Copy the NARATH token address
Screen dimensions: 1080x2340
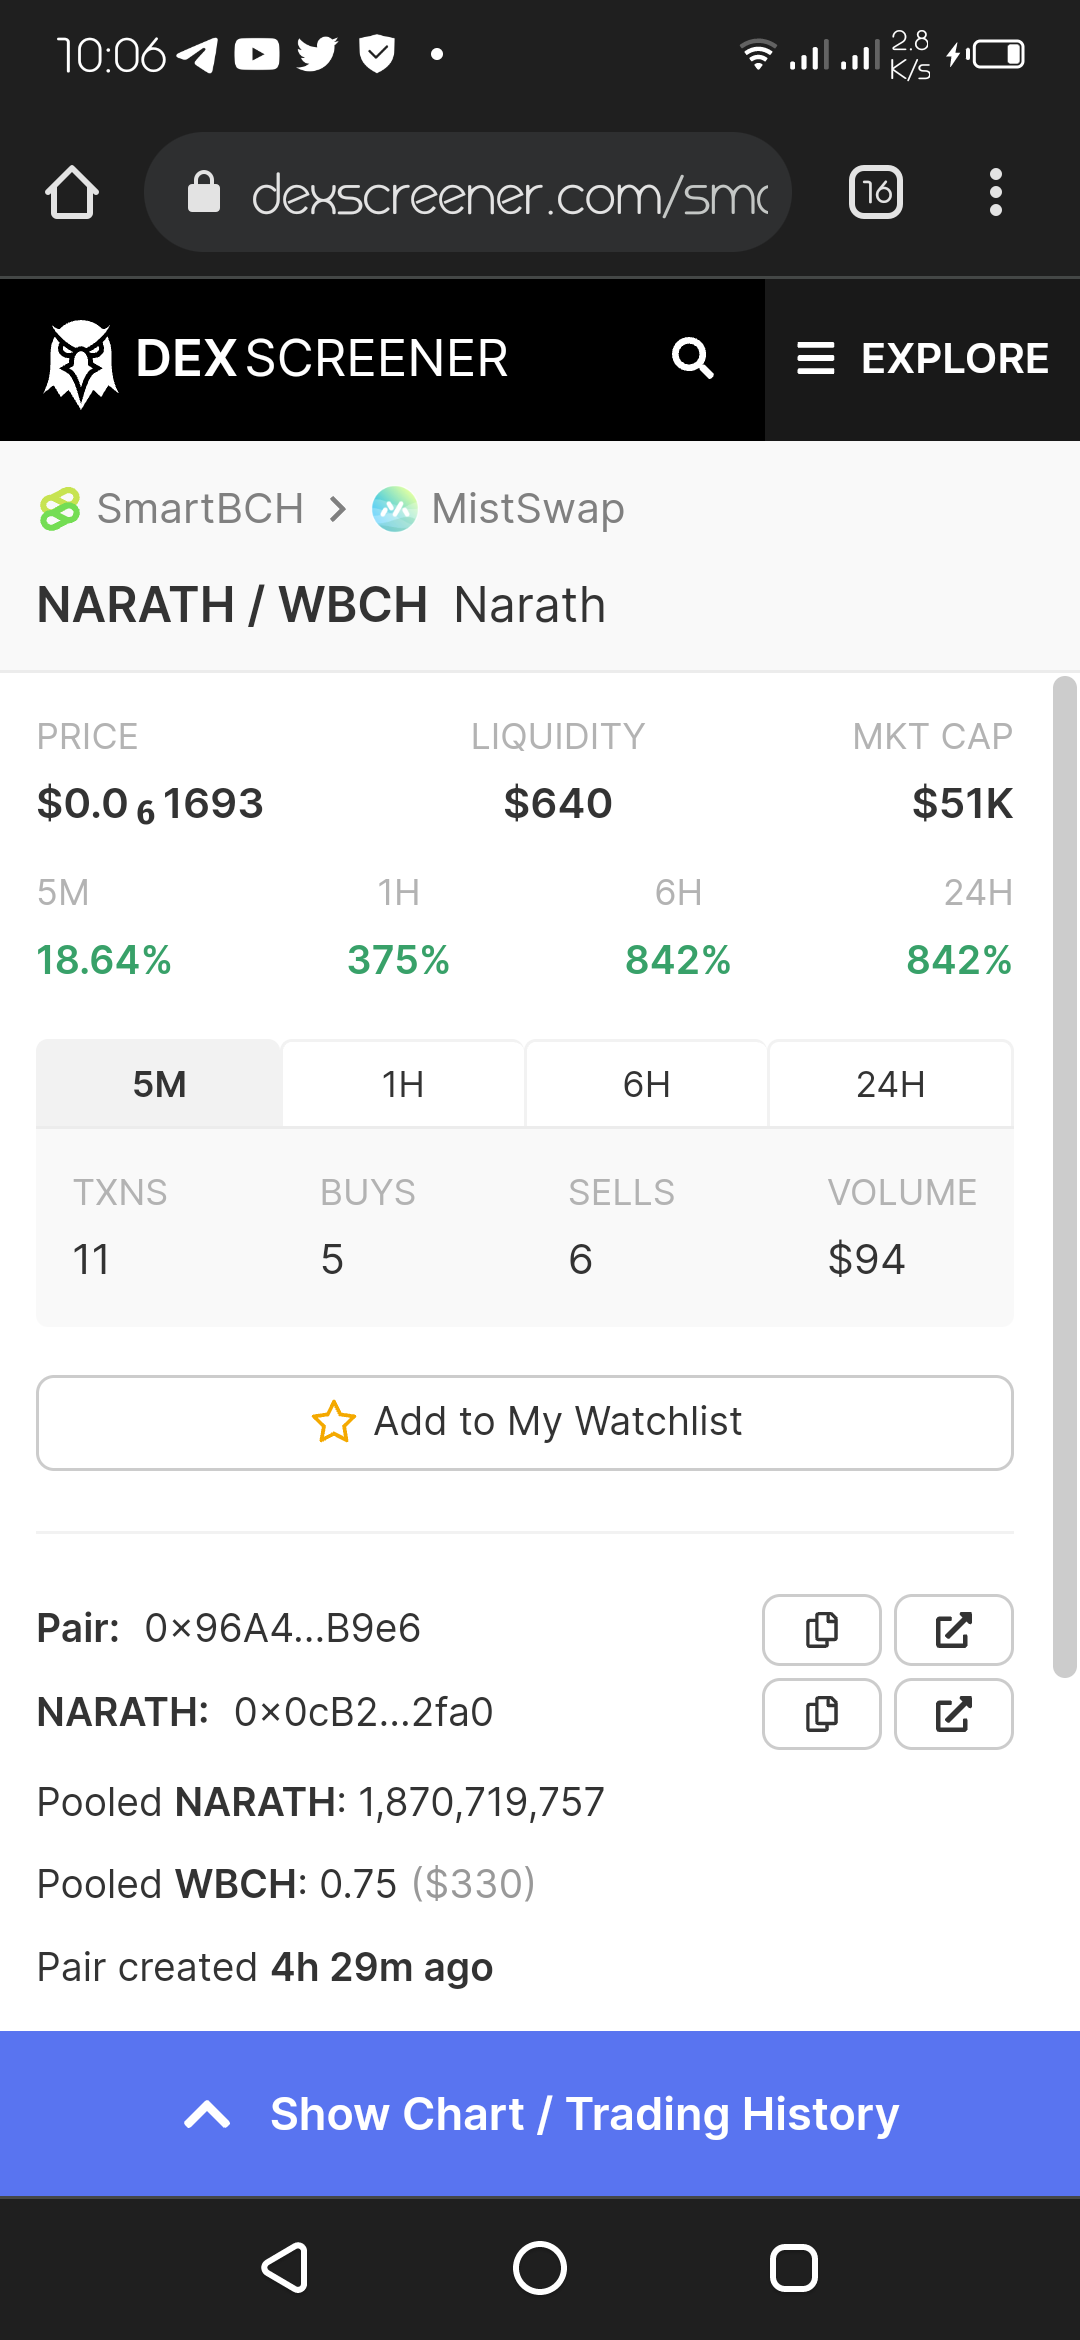(x=822, y=1714)
